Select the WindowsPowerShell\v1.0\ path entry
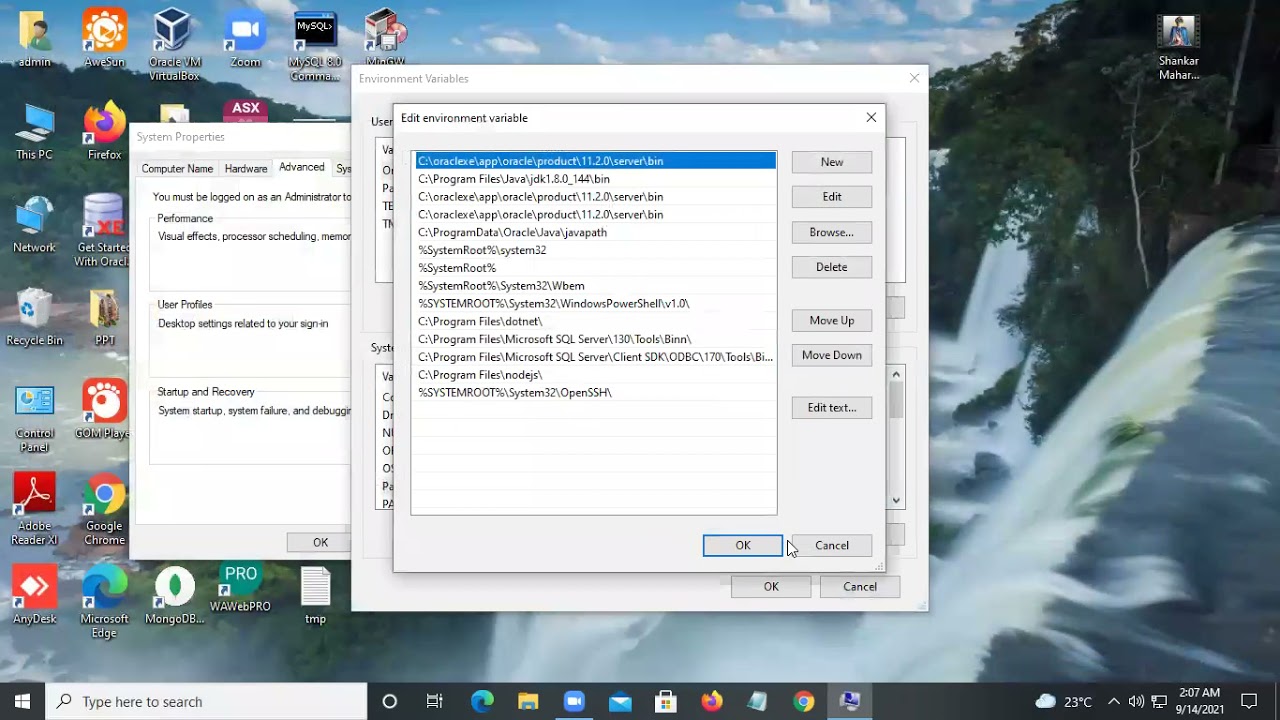 pyautogui.click(x=595, y=303)
